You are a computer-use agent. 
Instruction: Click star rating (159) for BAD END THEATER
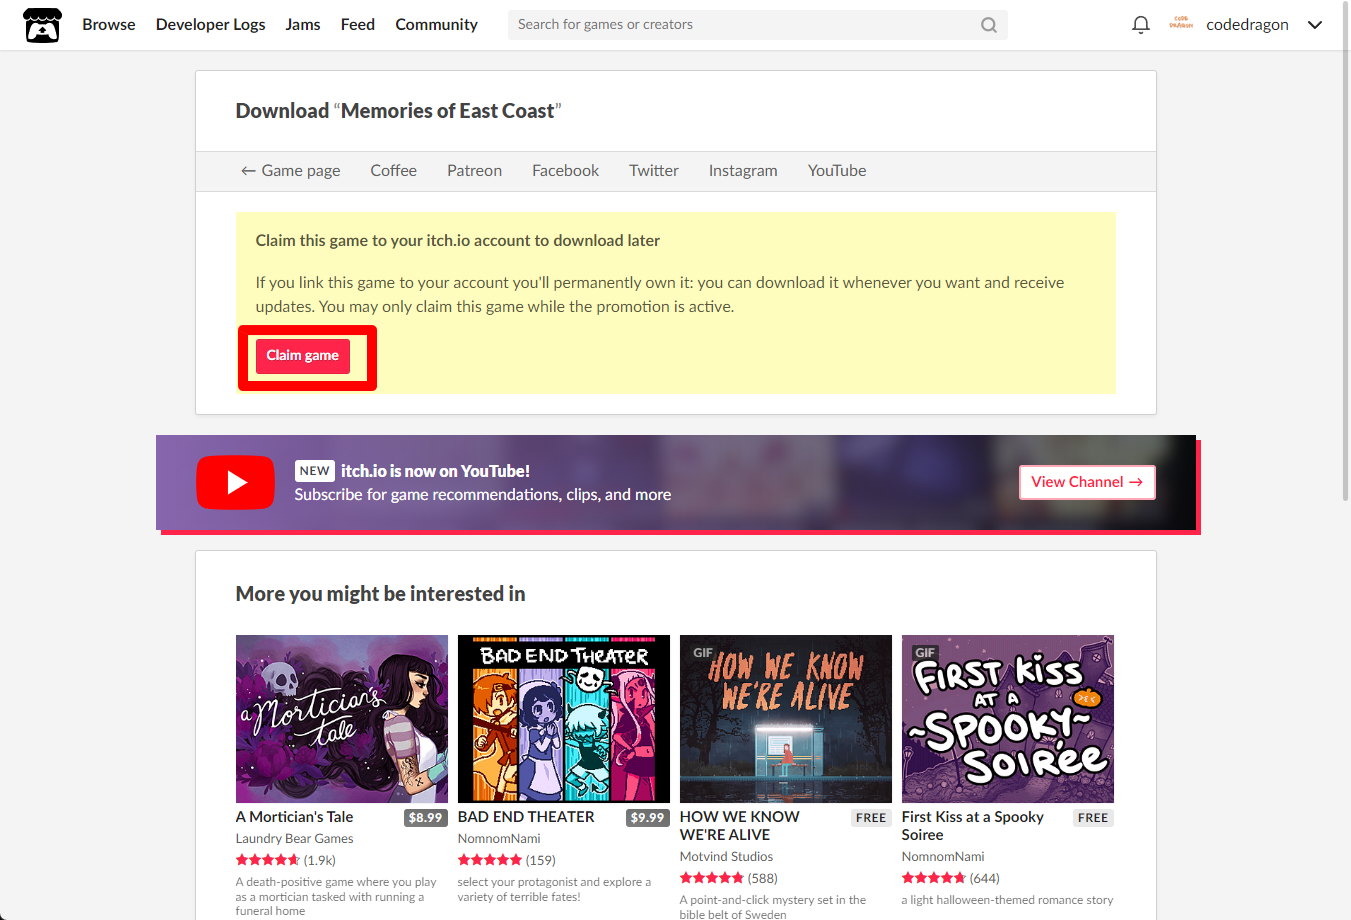click(x=507, y=860)
